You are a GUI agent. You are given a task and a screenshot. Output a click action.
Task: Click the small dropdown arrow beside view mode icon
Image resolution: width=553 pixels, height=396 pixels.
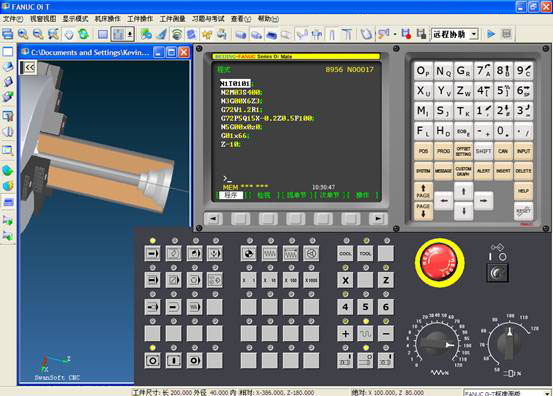point(130,34)
